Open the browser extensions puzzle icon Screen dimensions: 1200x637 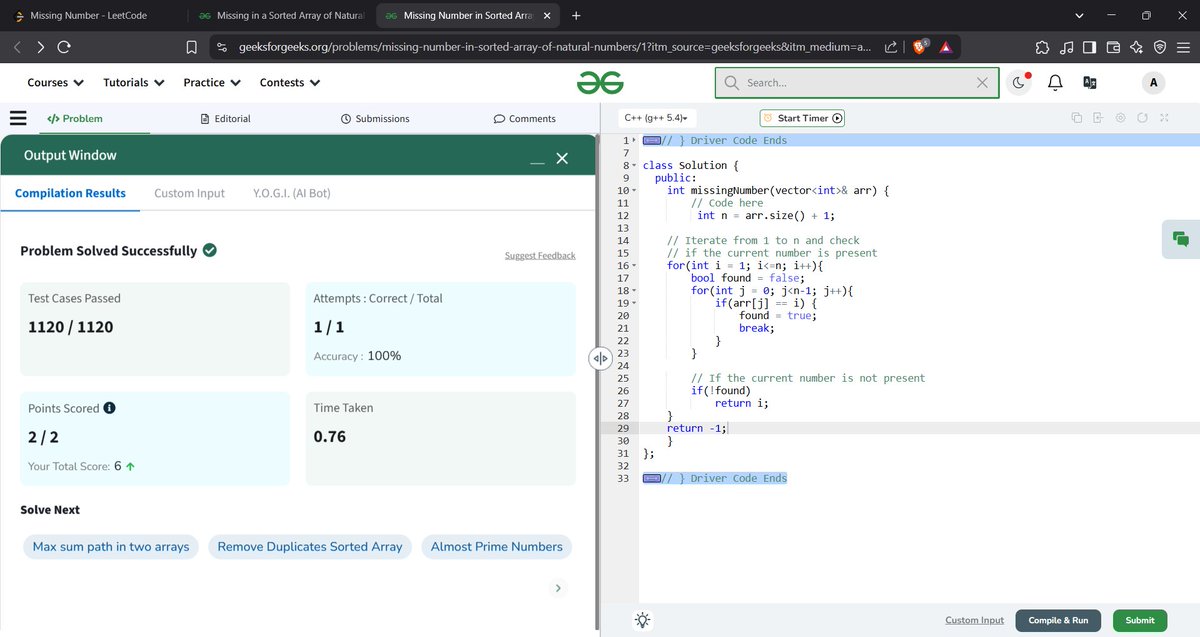(1042, 47)
